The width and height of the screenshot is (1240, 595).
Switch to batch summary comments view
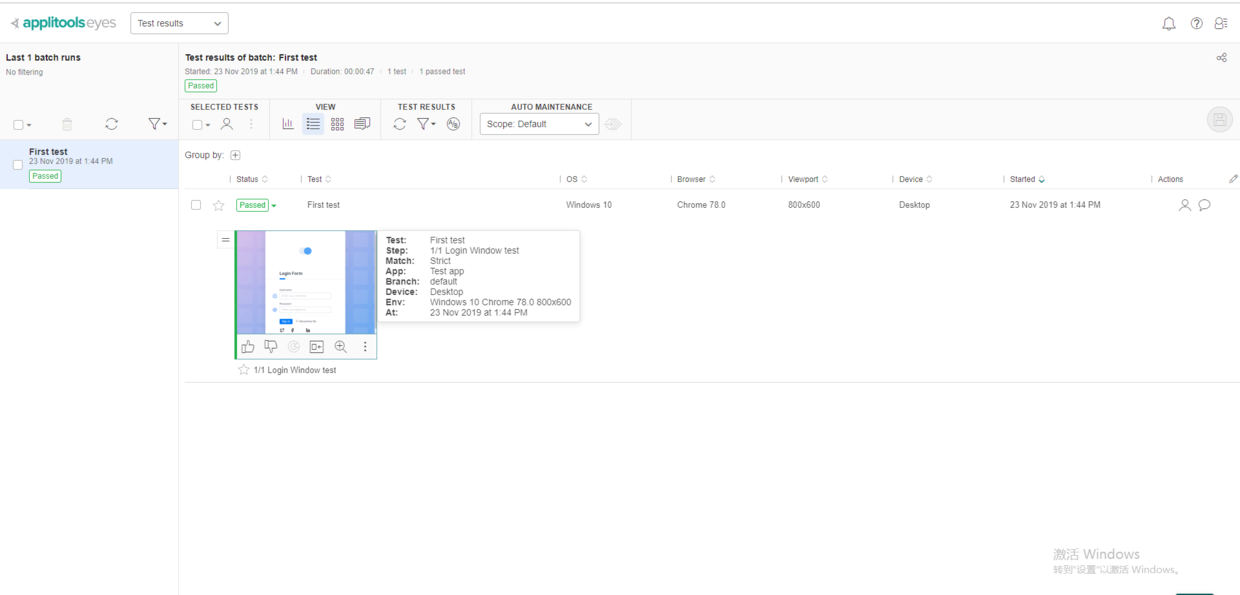[362, 124]
